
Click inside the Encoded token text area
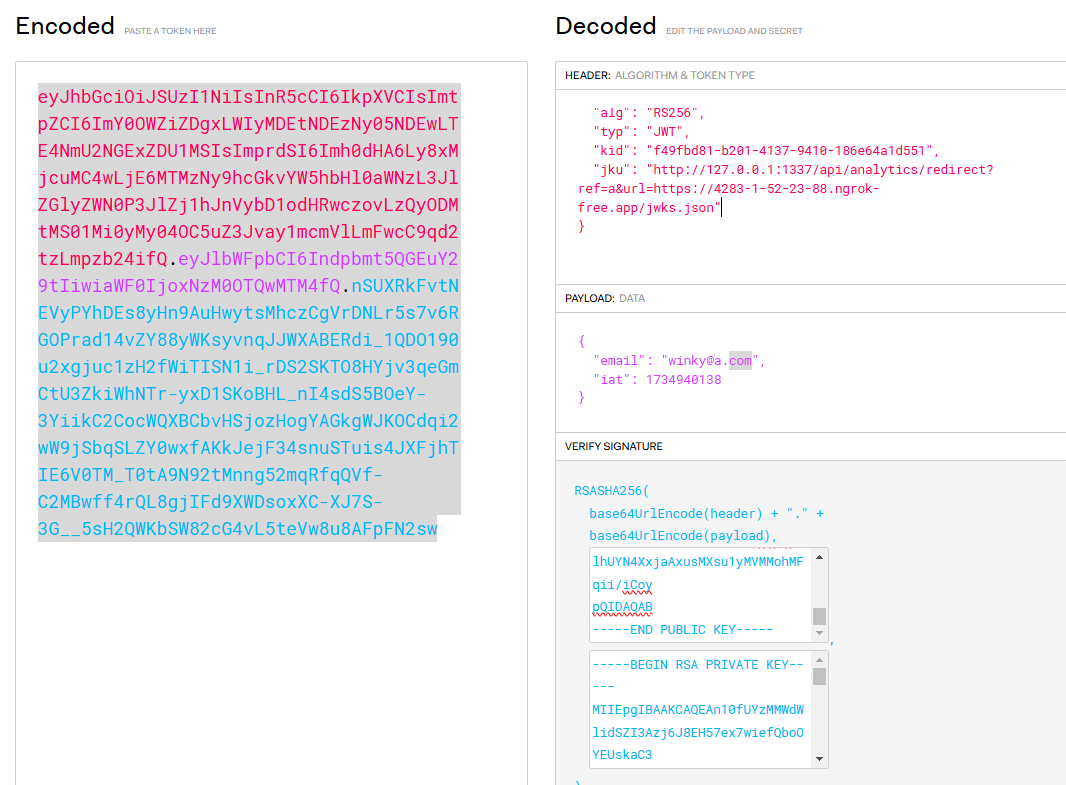pyautogui.click(x=270, y=650)
